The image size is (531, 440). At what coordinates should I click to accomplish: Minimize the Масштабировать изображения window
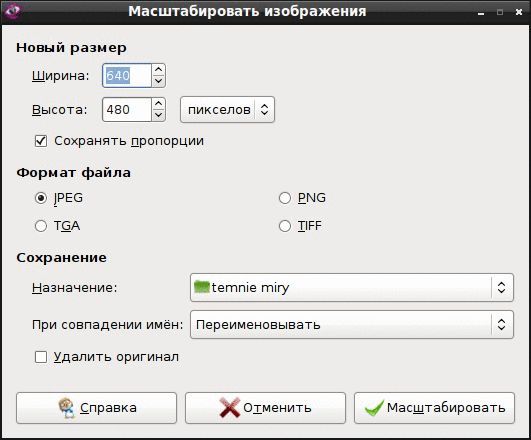click(x=481, y=13)
